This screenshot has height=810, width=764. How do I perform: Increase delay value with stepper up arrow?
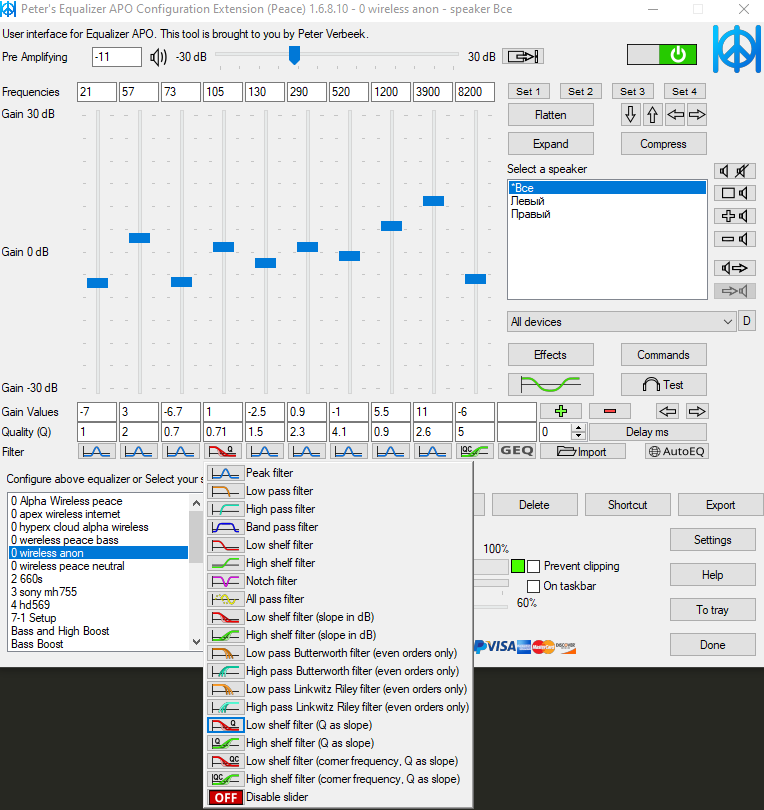579,427
